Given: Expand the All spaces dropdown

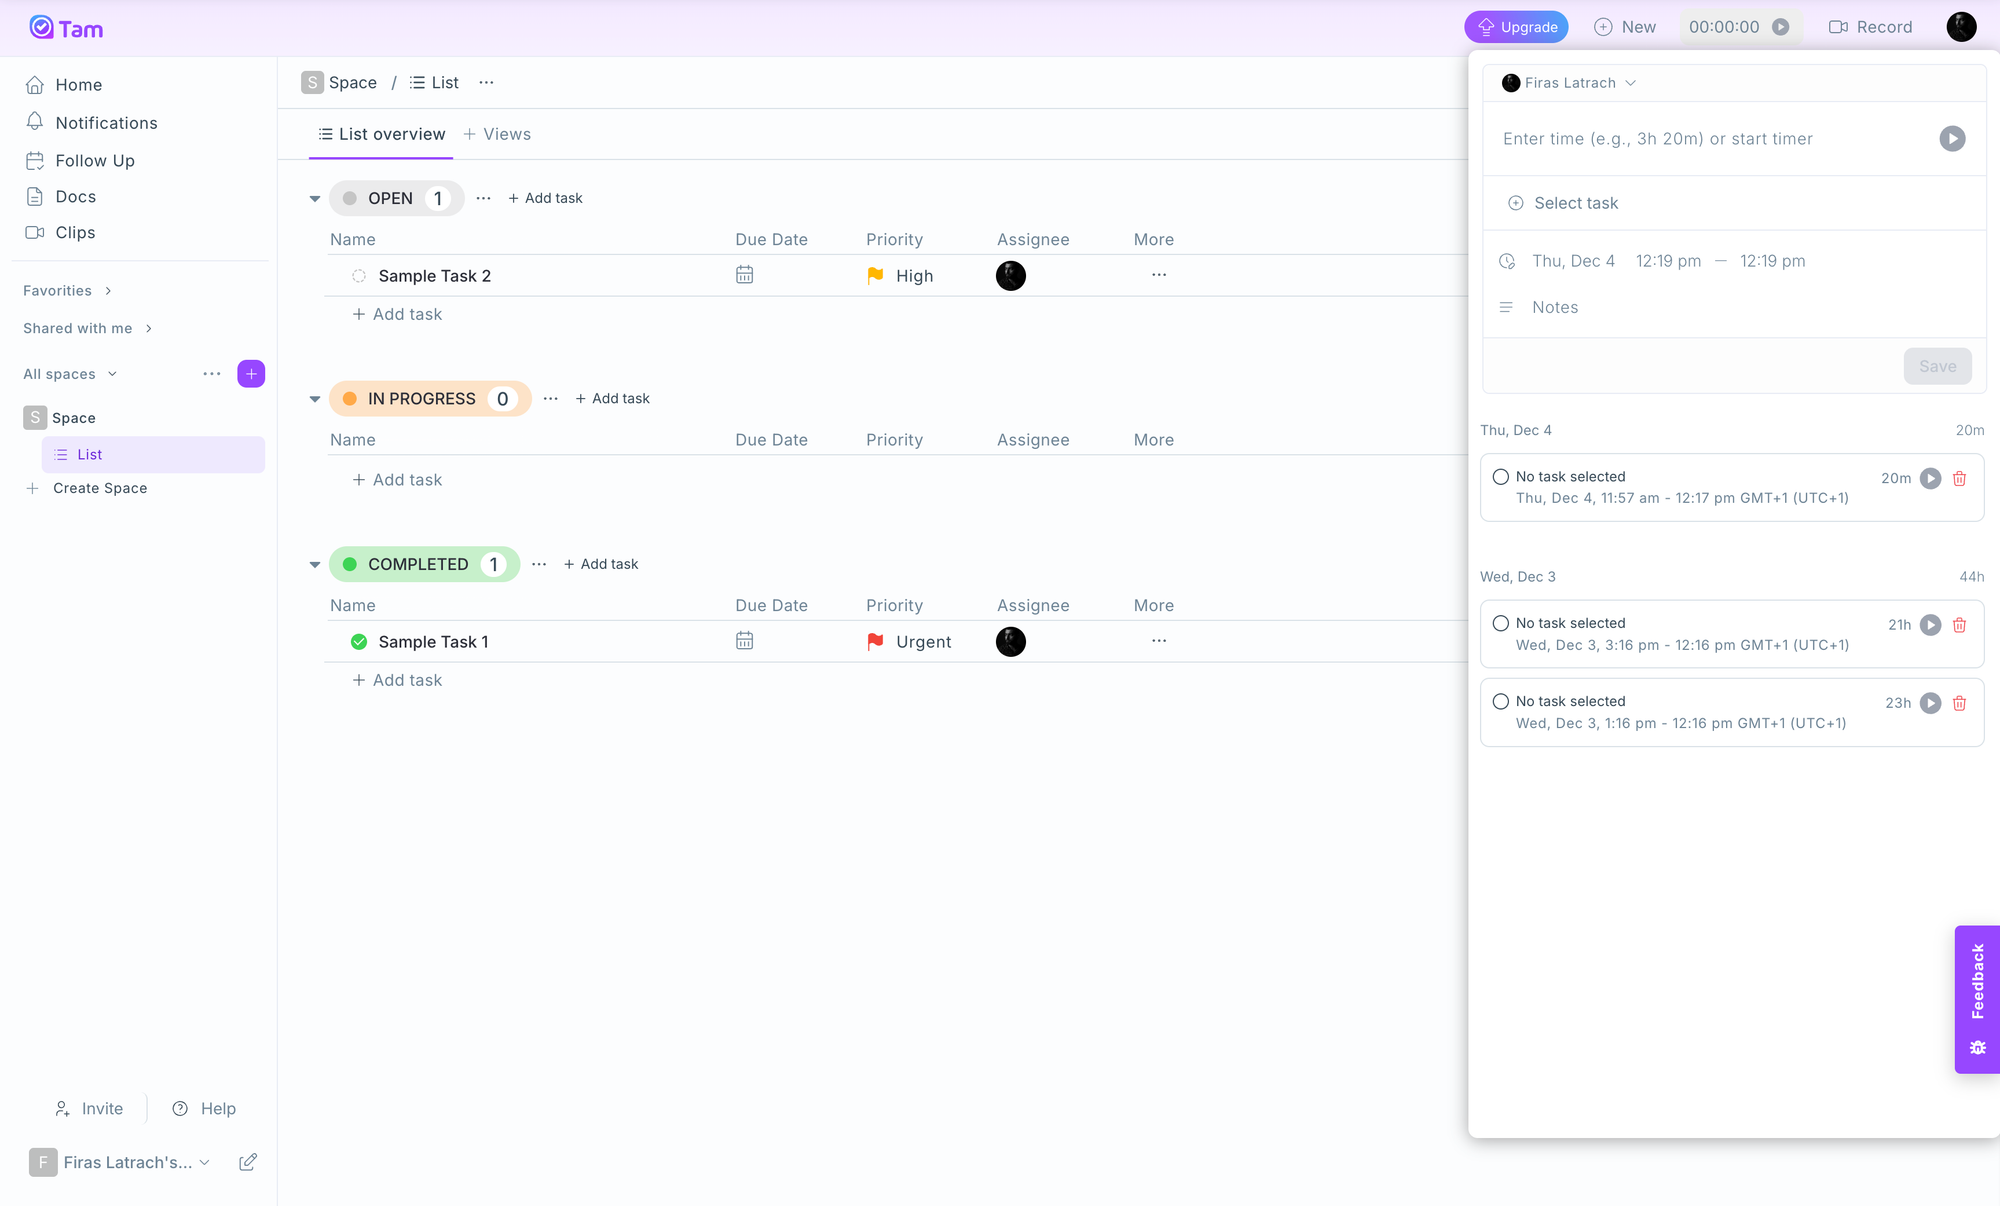Looking at the screenshot, I should (x=70, y=374).
